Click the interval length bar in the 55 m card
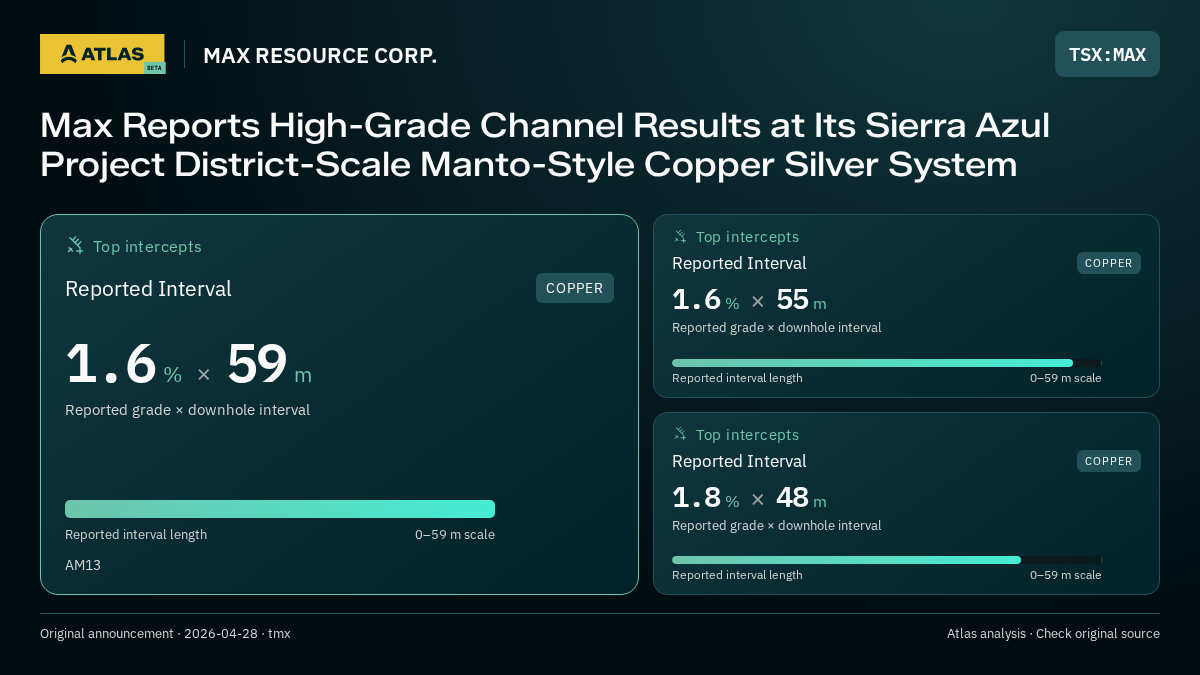The height and width of the screenshot is (675, 1200). tap(887, 363)
